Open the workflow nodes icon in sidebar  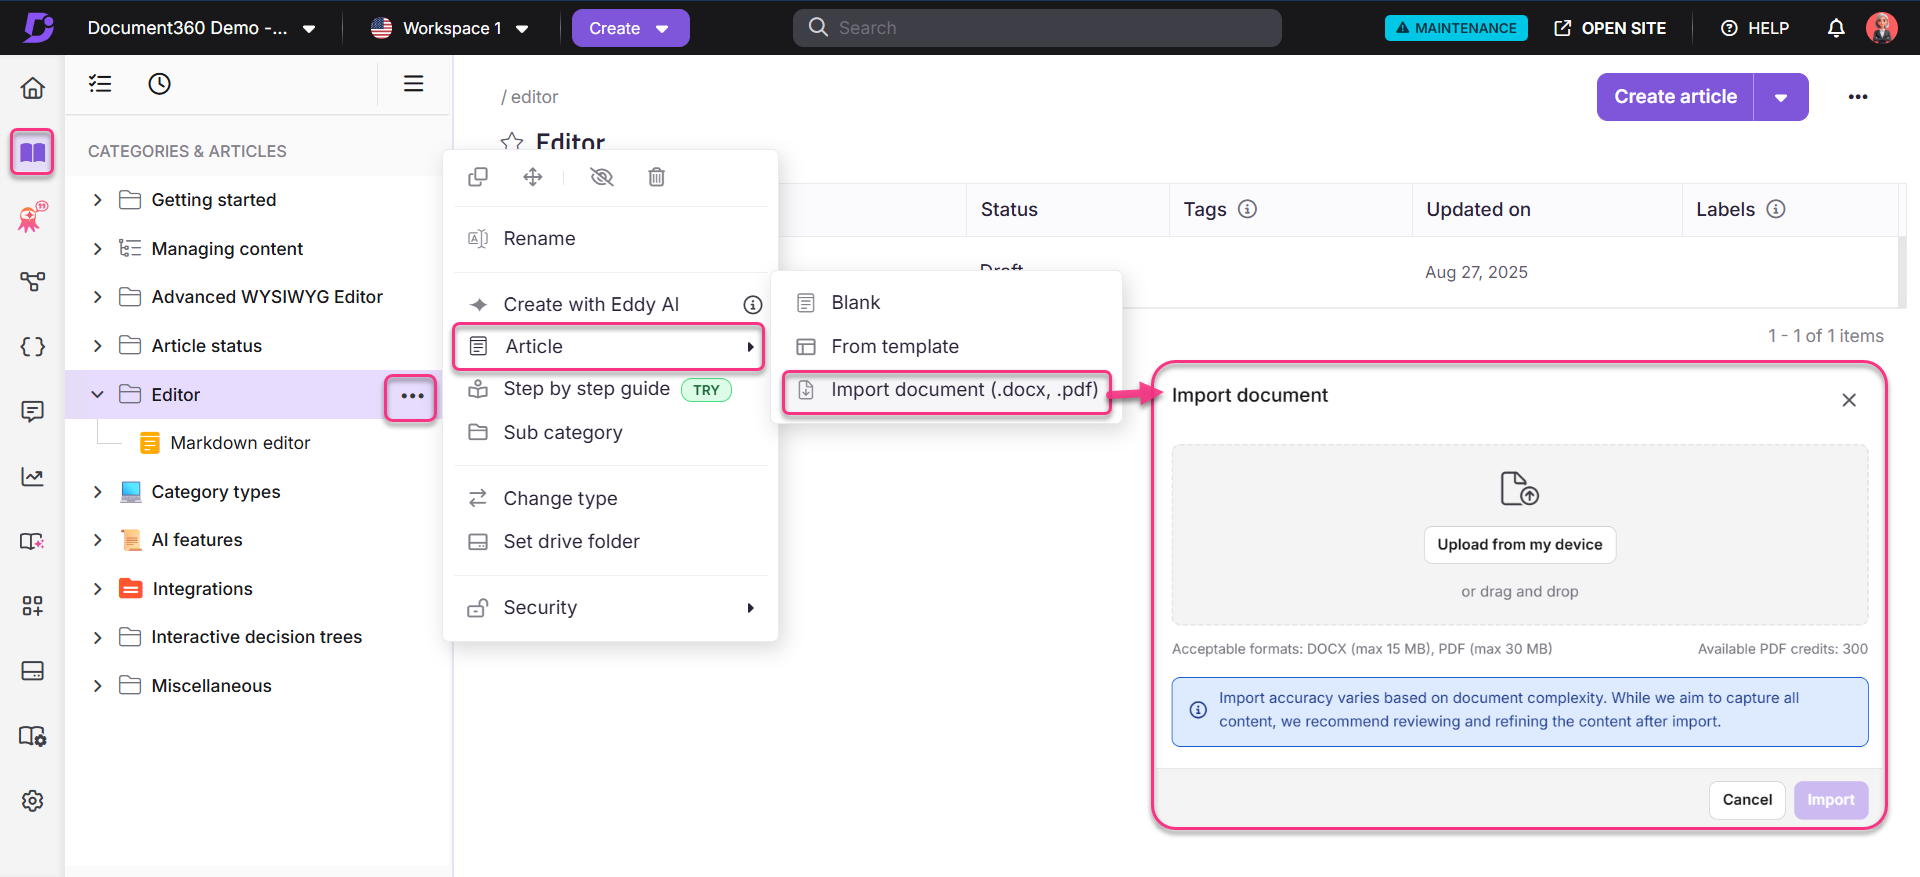32,282
